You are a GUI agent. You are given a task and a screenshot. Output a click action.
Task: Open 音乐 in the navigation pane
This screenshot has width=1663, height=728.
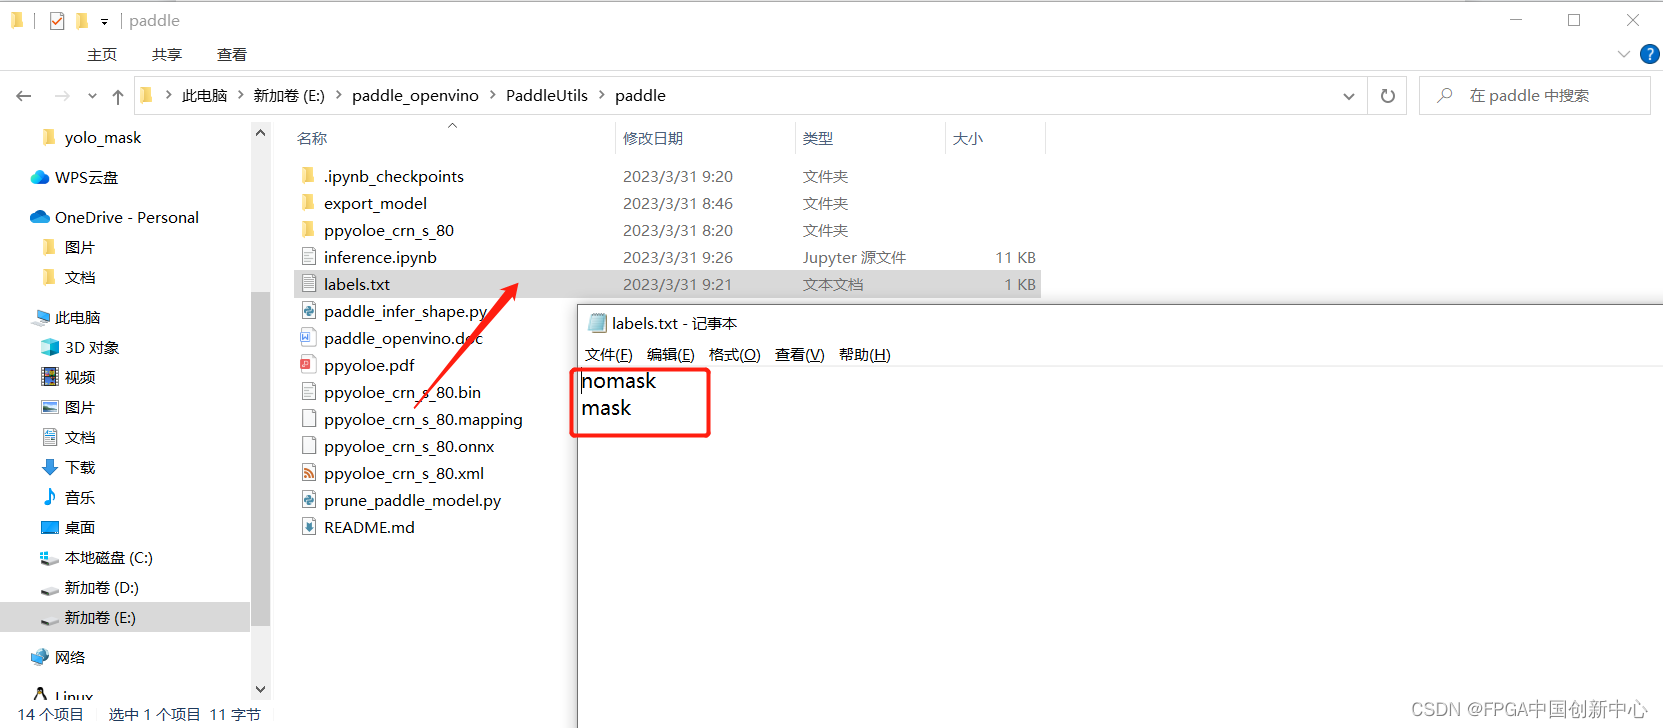point(80,497)
